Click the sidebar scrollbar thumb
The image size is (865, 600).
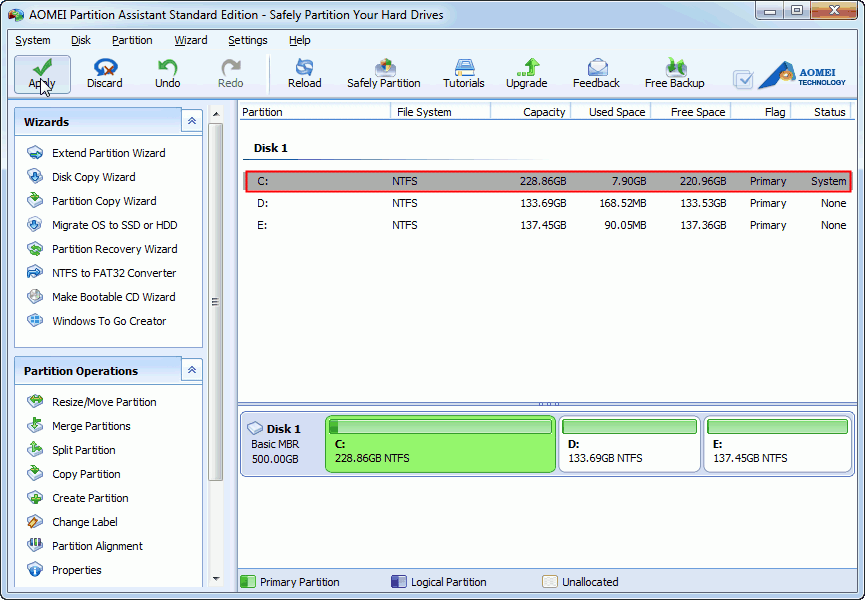pyautogui.click(x=216, y=302)
